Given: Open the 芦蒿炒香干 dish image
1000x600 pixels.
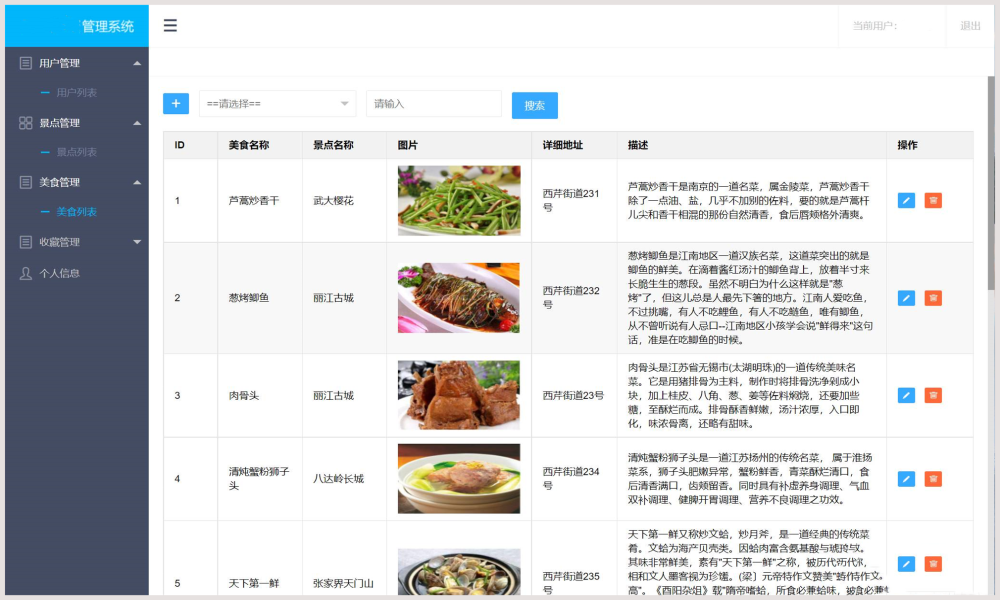Looking at the screenshot, I should 459,200.
